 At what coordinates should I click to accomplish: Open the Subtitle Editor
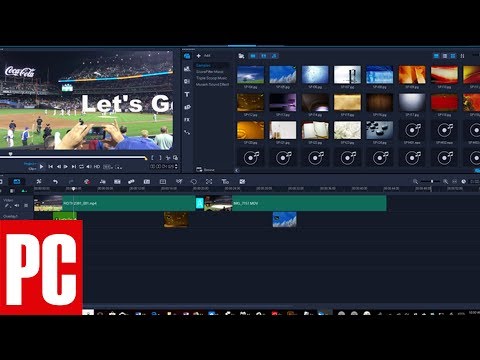pyautogui.click(x=147, y=181)
